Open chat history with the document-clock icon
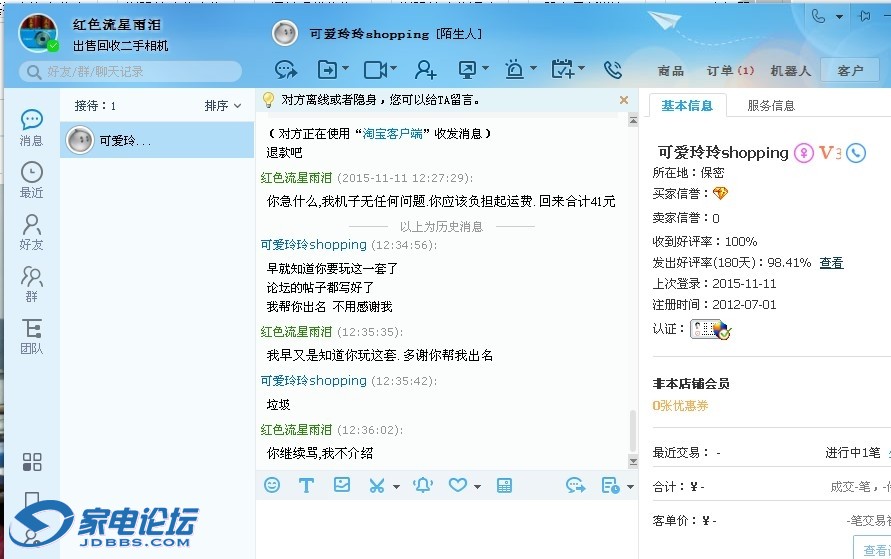Viewport: 891px width, 559px height. (x=610, y=486)
